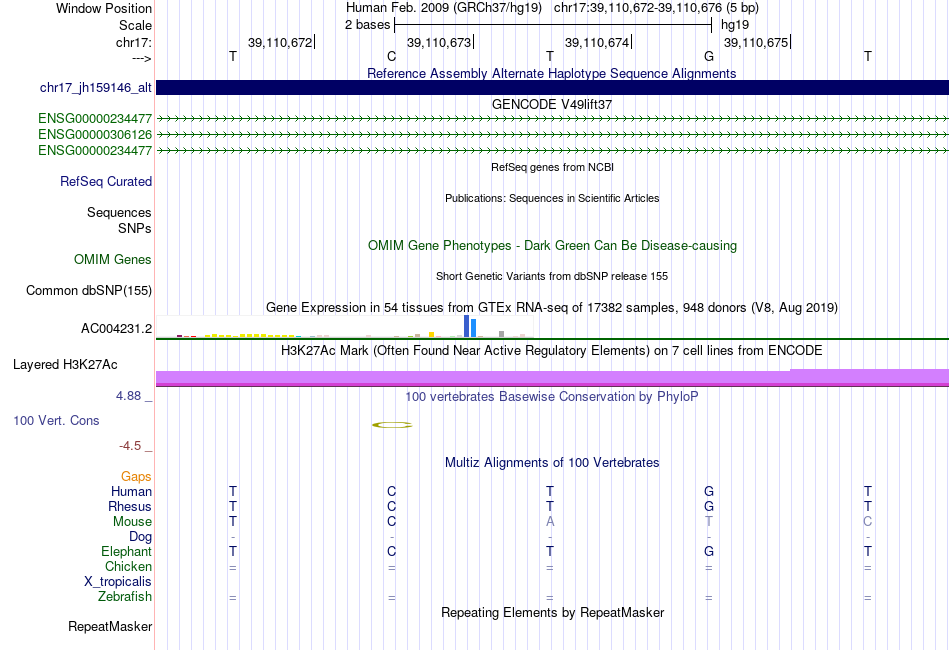Click the H3K27Ac Mark track title
This screenshot has height=650, width=950.
(552, 351)
